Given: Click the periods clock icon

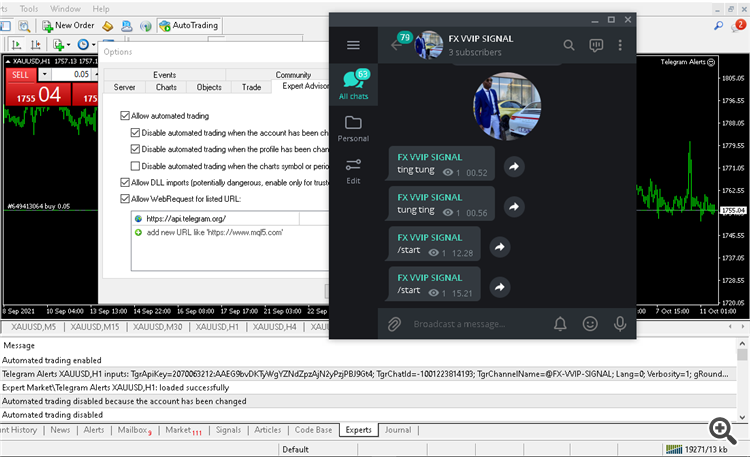Looking at the screenshot, I should pos(83,45).
